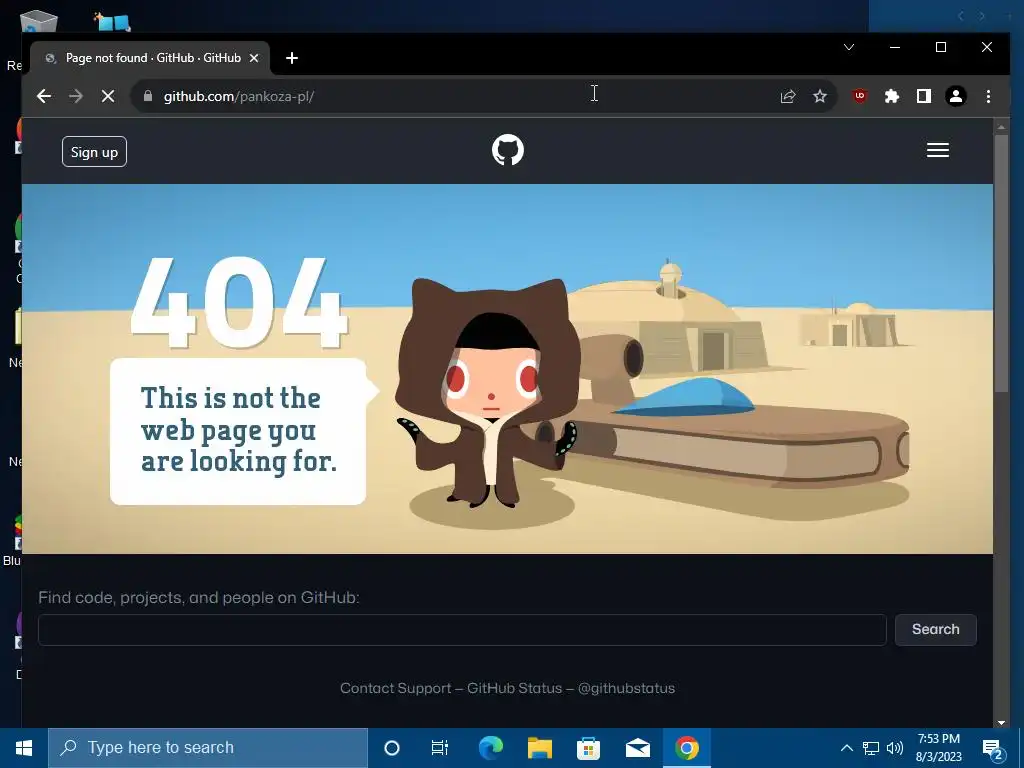This screenshot has width=1024, height=768.
Task: Open Cortana circle on the taskbar
Action: pyautogui.click(x=391, y=748)
